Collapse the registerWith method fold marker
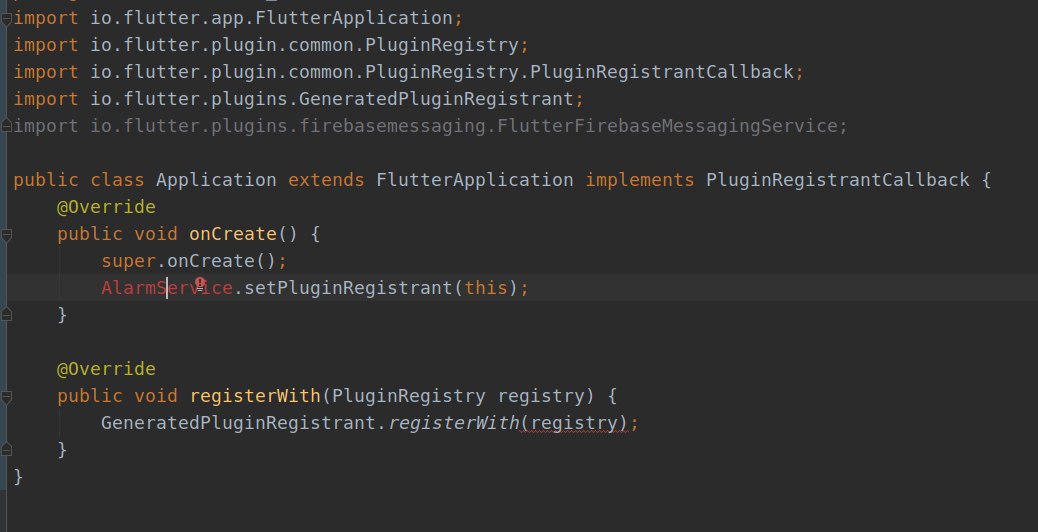This screenshot has width=1038, height=532. 6,396
